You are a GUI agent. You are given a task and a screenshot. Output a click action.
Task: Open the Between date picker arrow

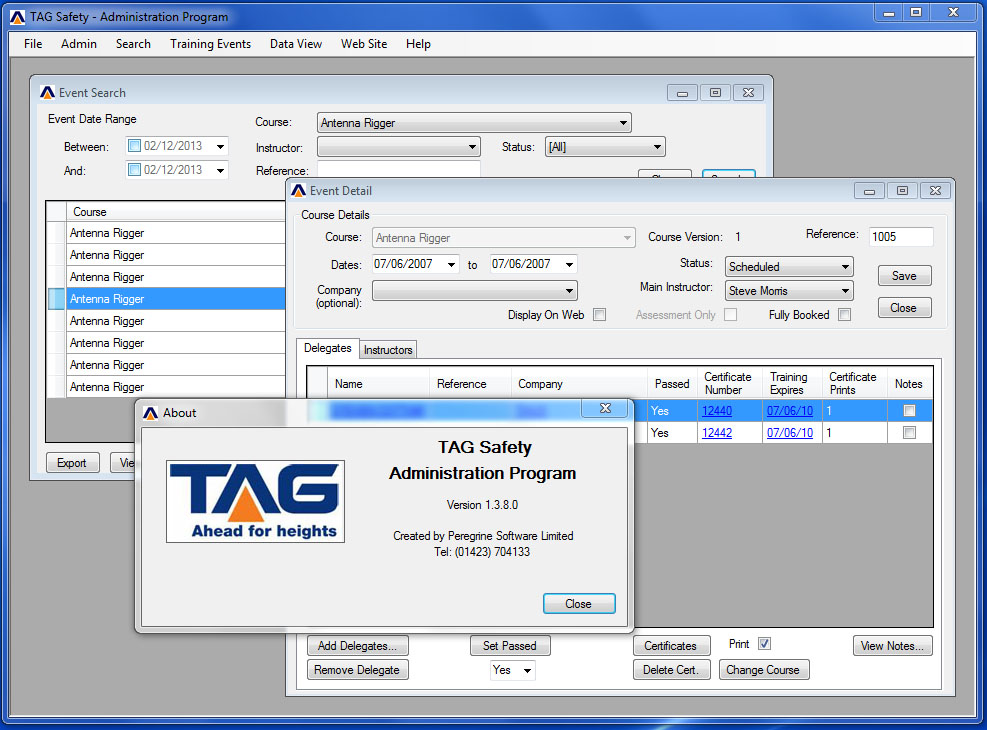coord(220,147)
